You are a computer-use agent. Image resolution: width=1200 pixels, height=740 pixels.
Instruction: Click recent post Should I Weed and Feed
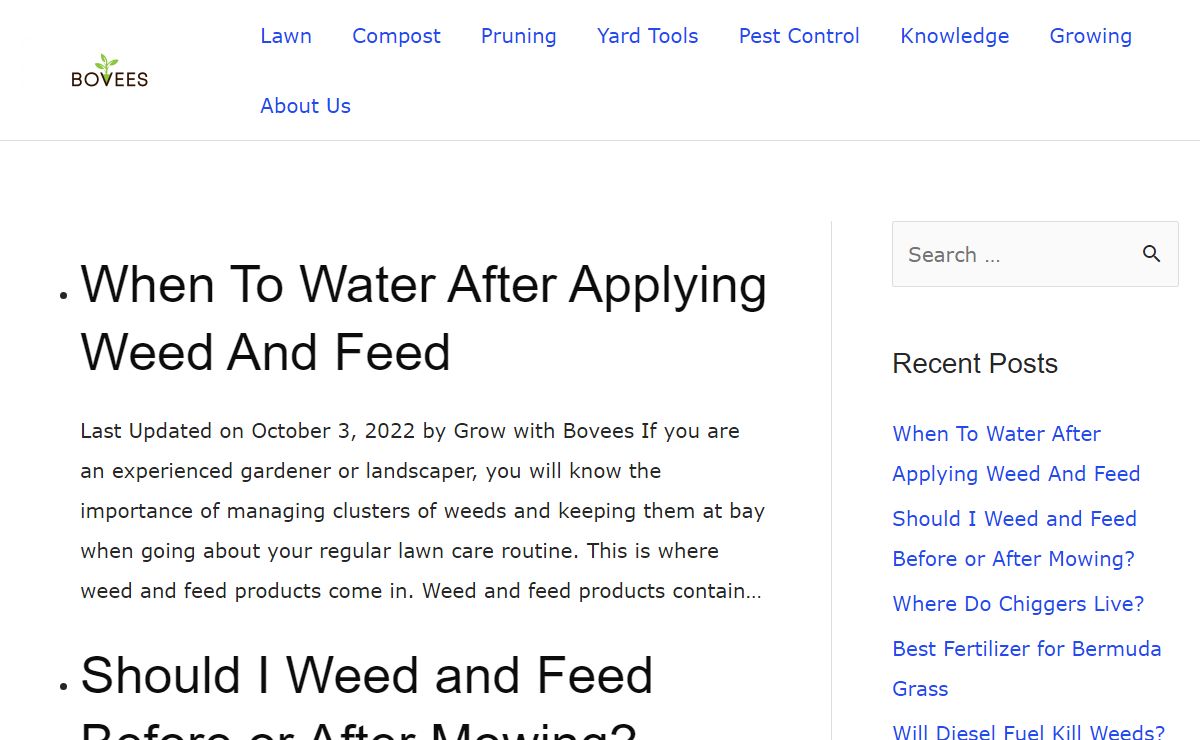pyautogui.click(x=1014, y=538)
